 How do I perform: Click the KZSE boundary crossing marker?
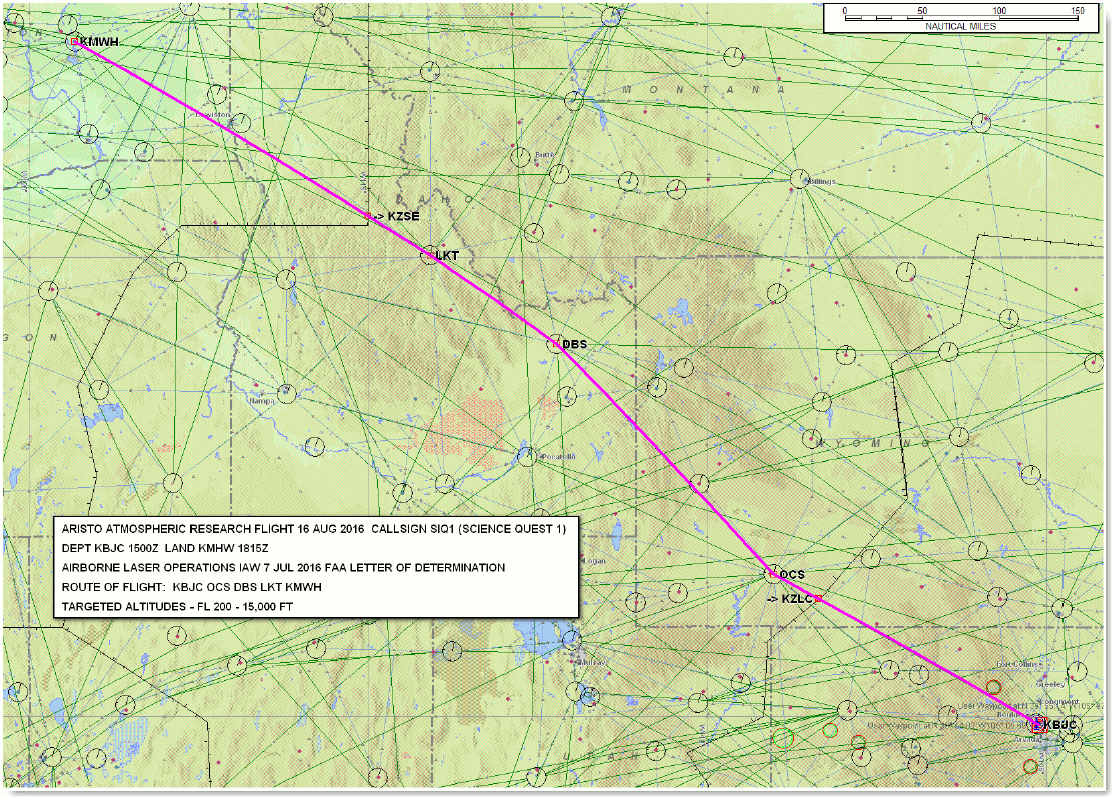coord(368,216)
